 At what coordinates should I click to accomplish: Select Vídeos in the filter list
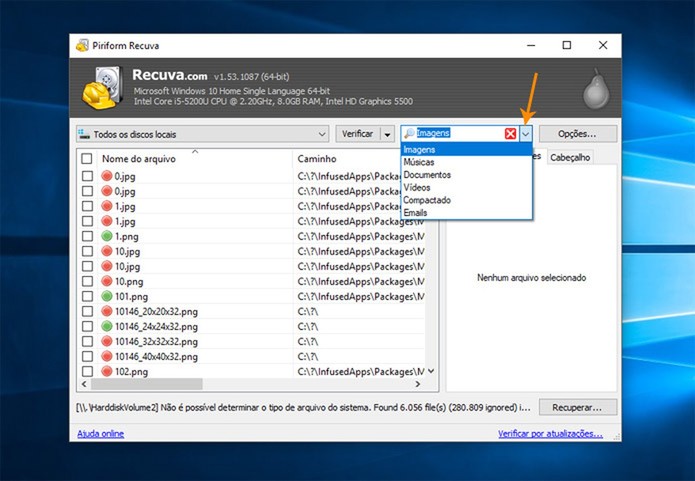point(466,188)
